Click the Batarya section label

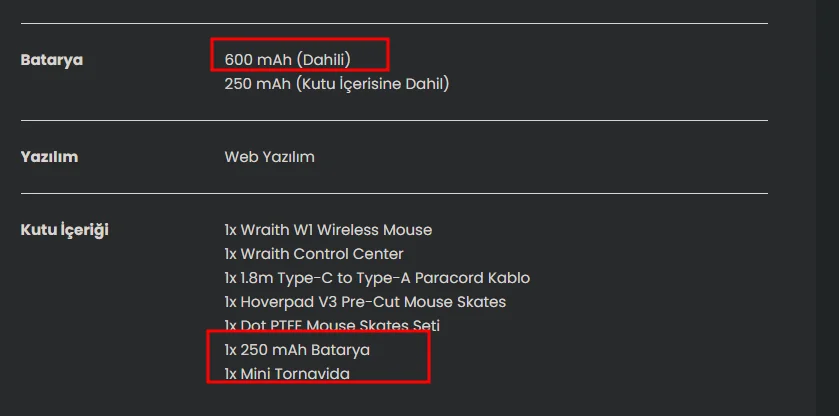pos(52,60)
